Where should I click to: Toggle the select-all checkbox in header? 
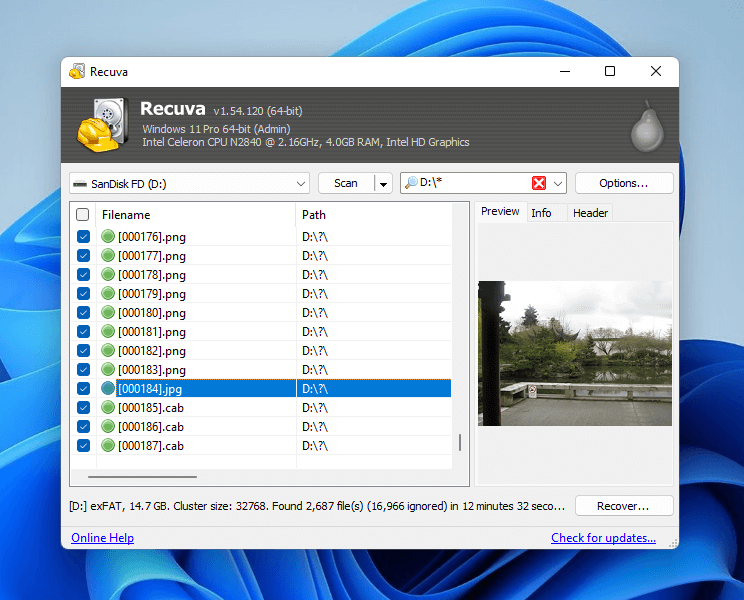pyautogui.click(x=83, y=215)
